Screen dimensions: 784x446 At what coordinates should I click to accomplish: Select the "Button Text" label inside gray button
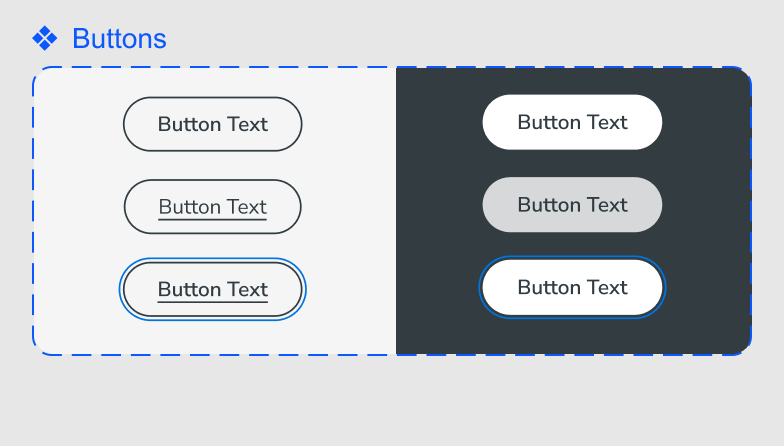coord(572,204)
